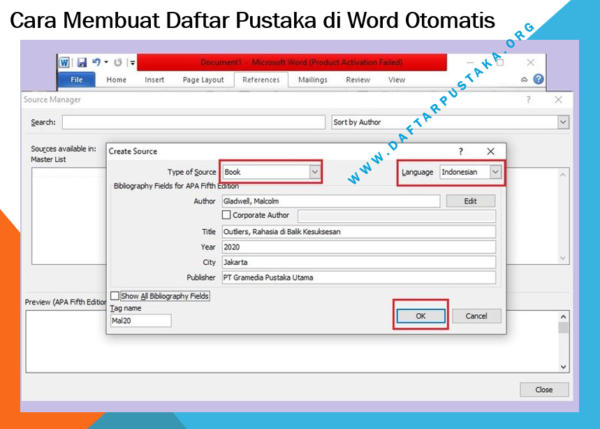Click the Close button in Source Manager
This screenshot has width=600, height=429.
pyautogui.click(x=544, y=390)
